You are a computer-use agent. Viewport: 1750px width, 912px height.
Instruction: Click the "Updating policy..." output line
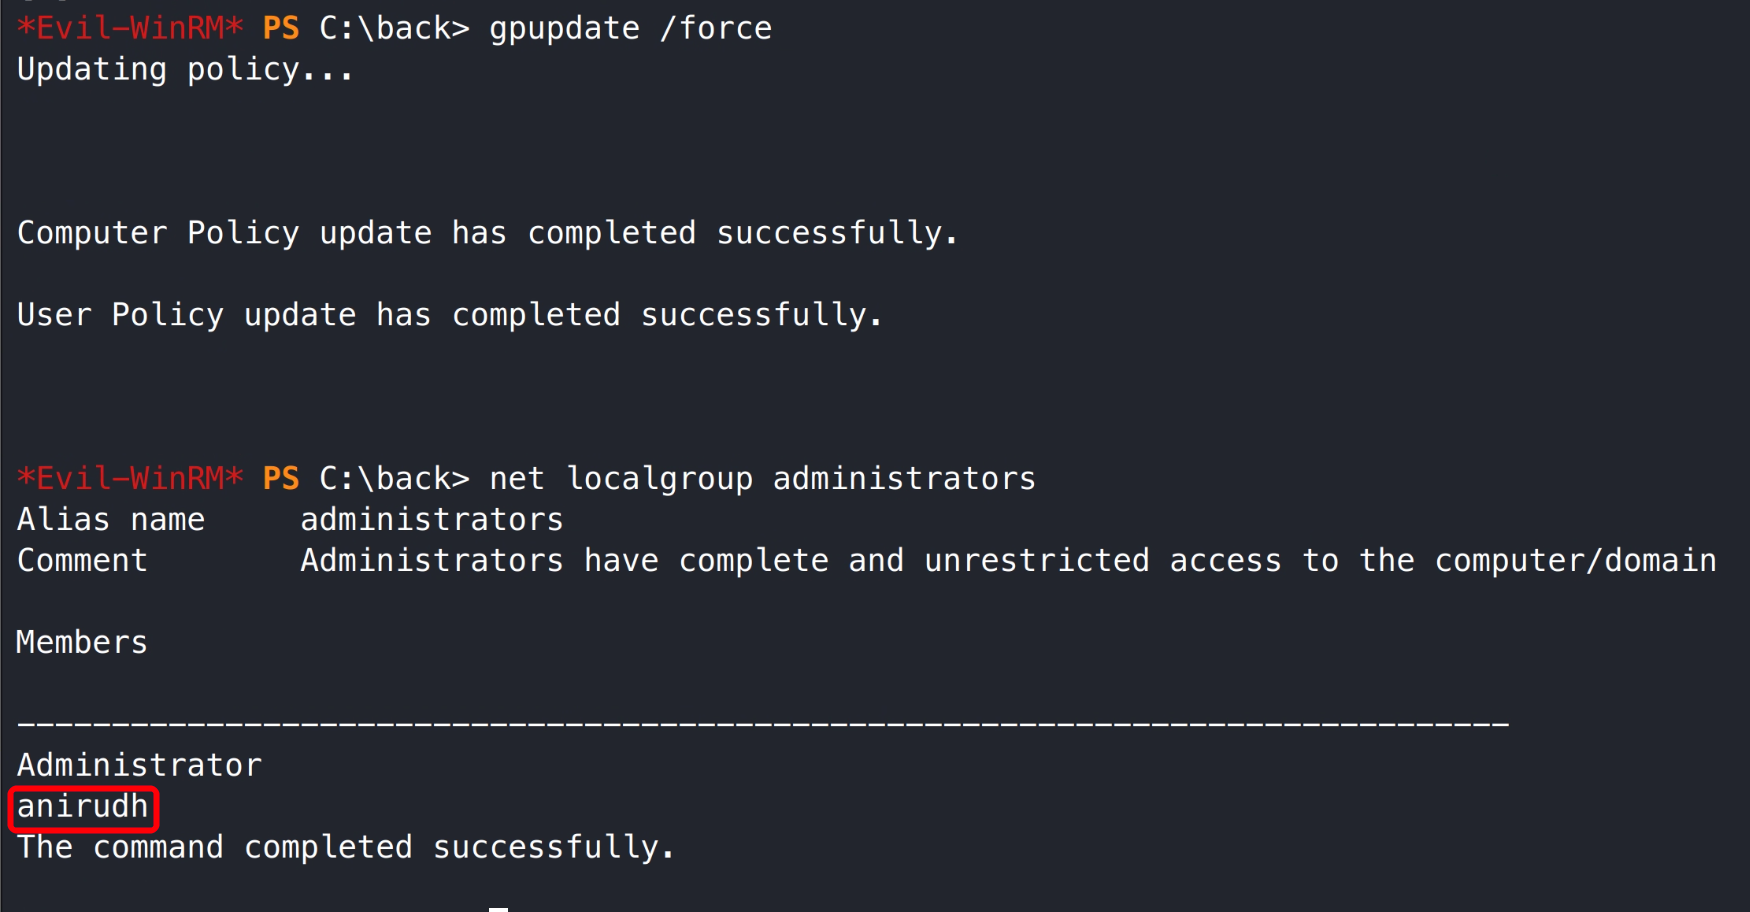(x=185, y=70)
